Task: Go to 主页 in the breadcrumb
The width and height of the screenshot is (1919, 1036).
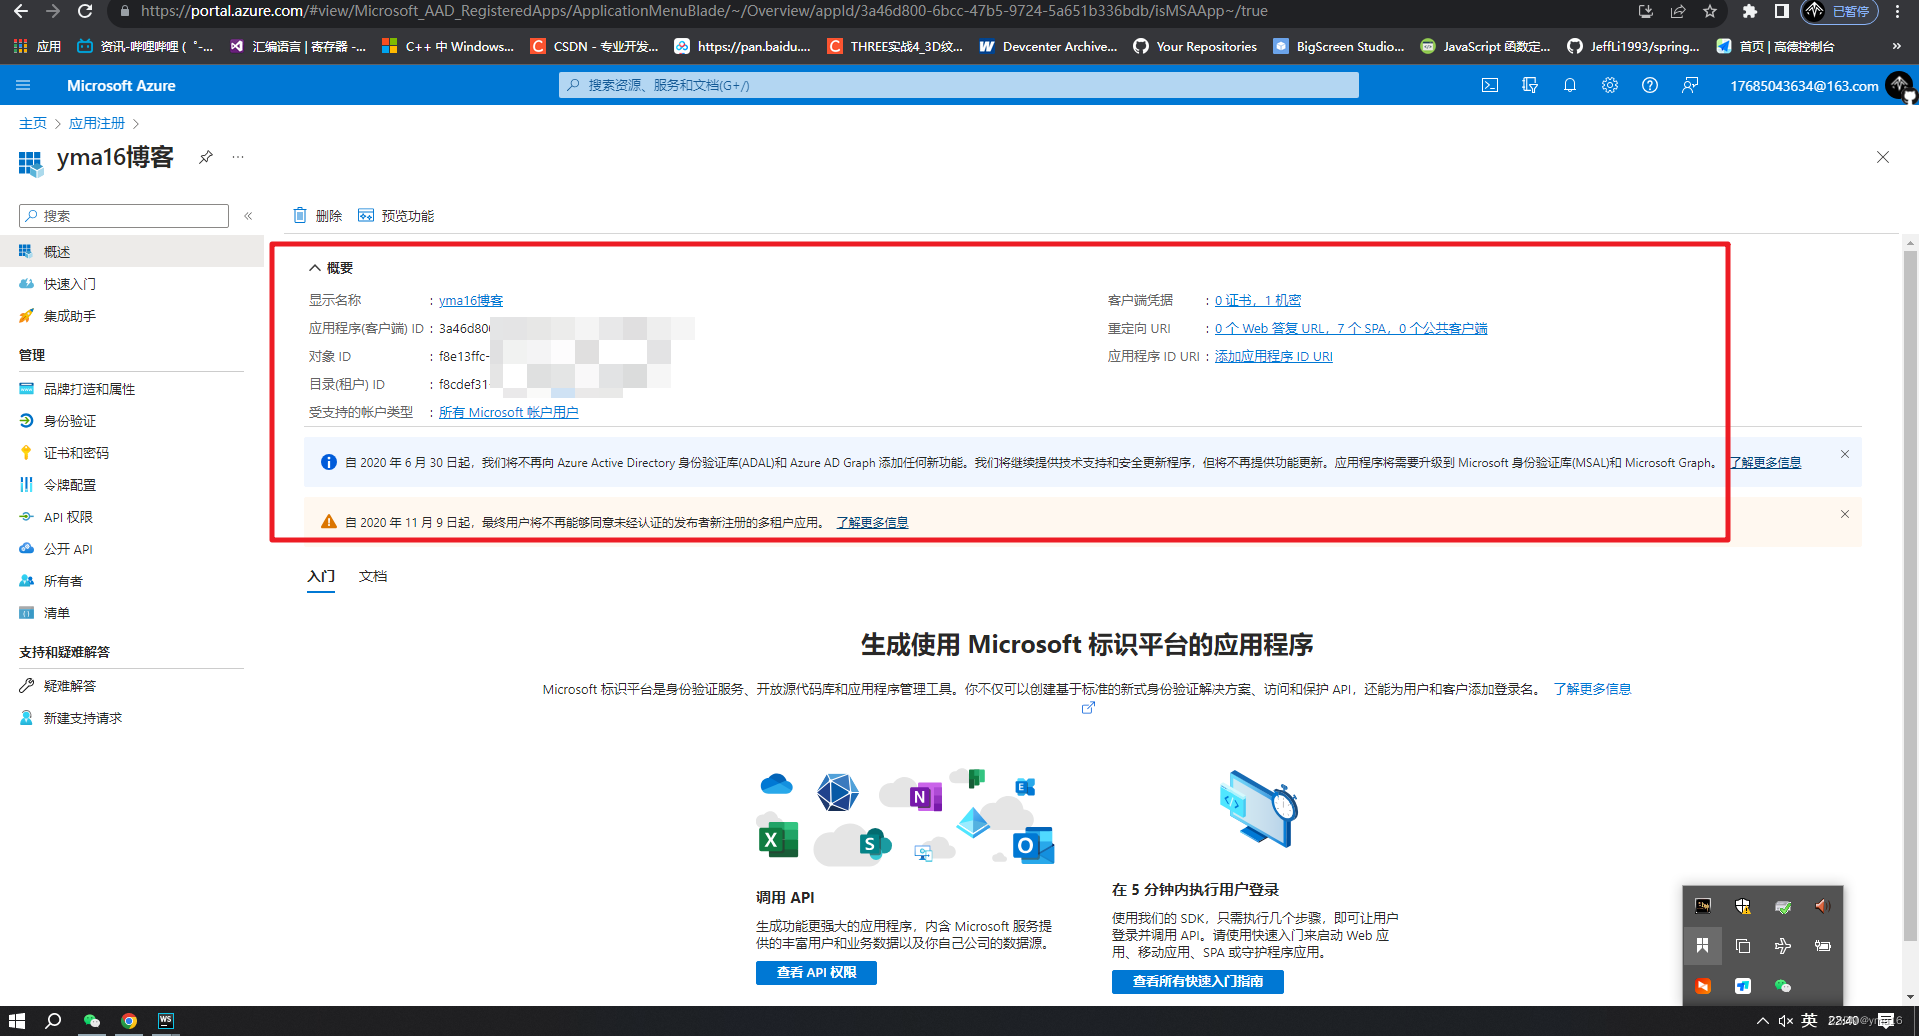Action: coord(33,123)
